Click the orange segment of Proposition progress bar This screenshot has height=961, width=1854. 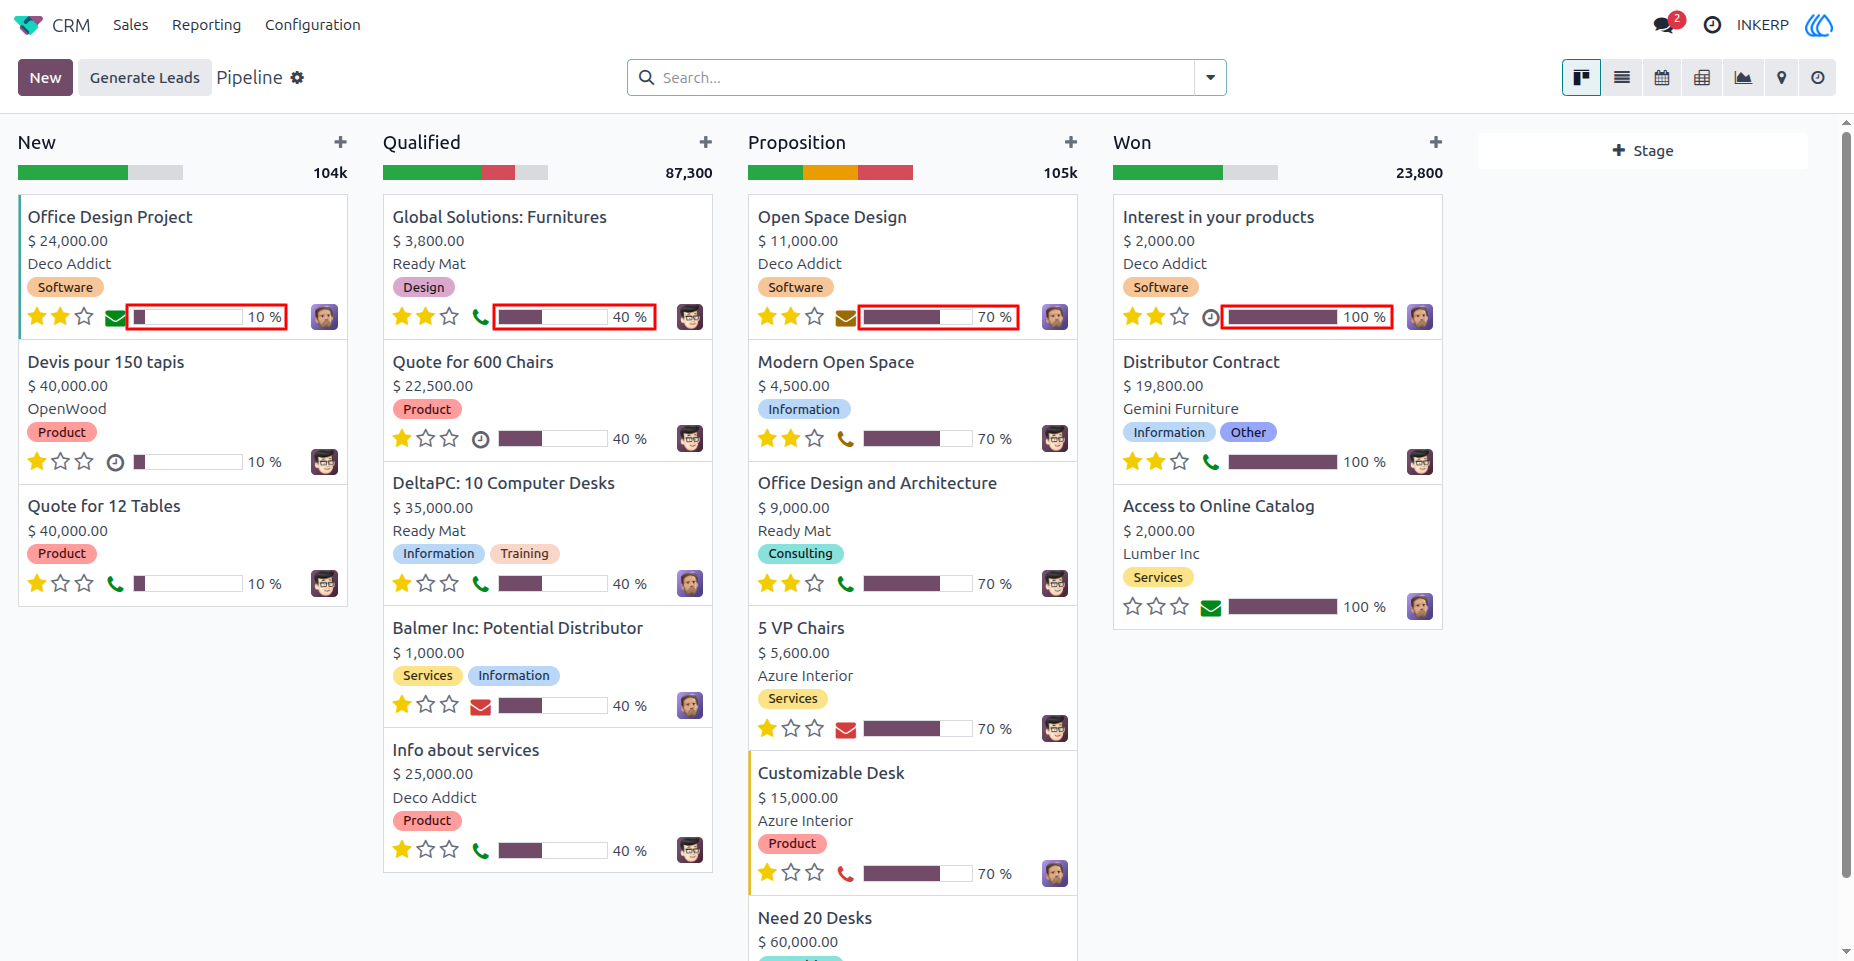[x=830, y=173]
